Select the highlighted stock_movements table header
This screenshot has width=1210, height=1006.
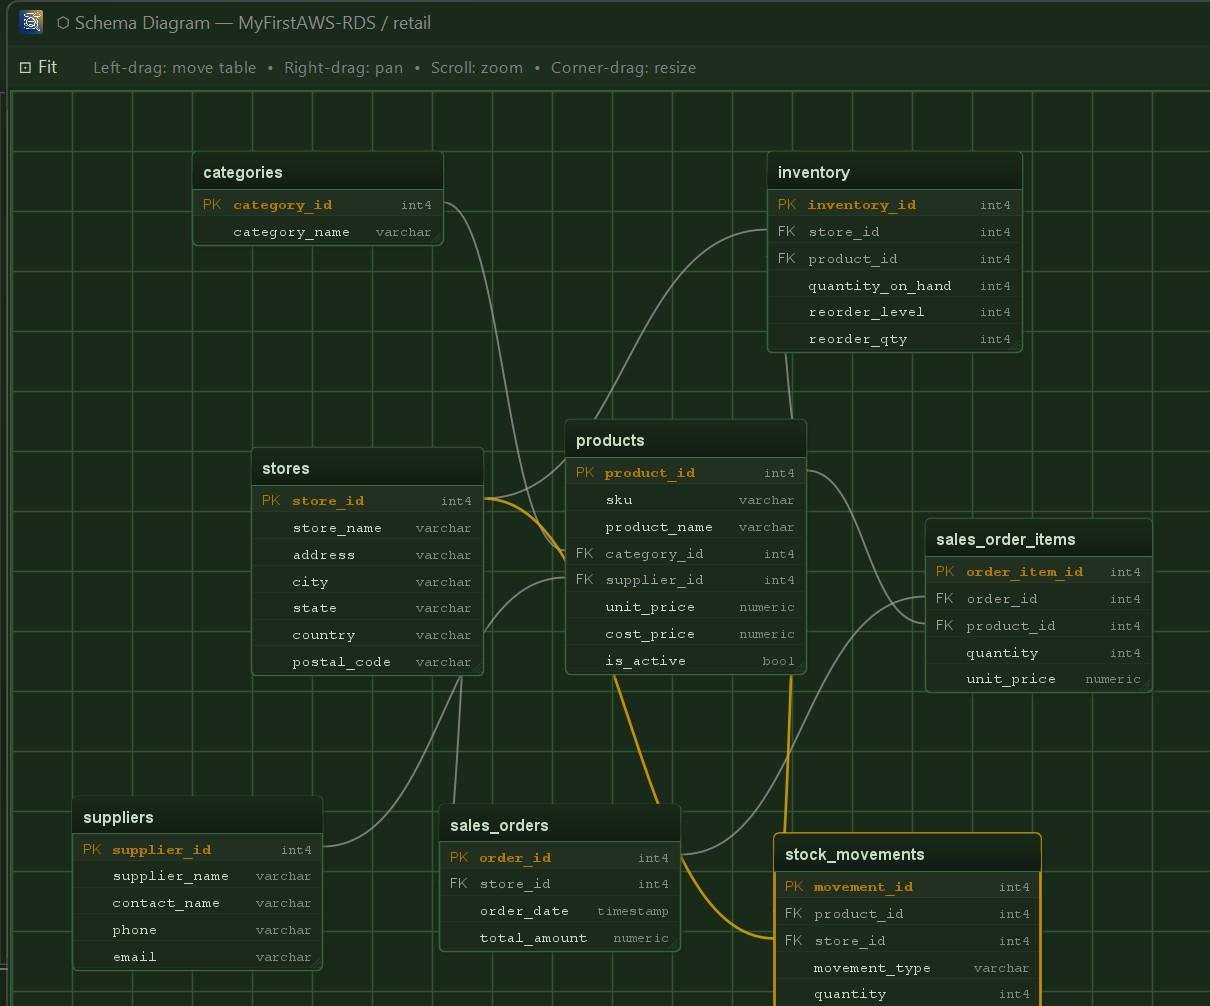907,854
